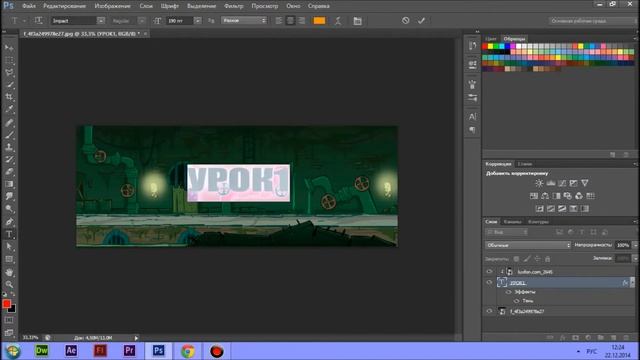Open the font size dropdown arrow
Image resolution: width=640 pixels, height=360 pixels.
198,20
